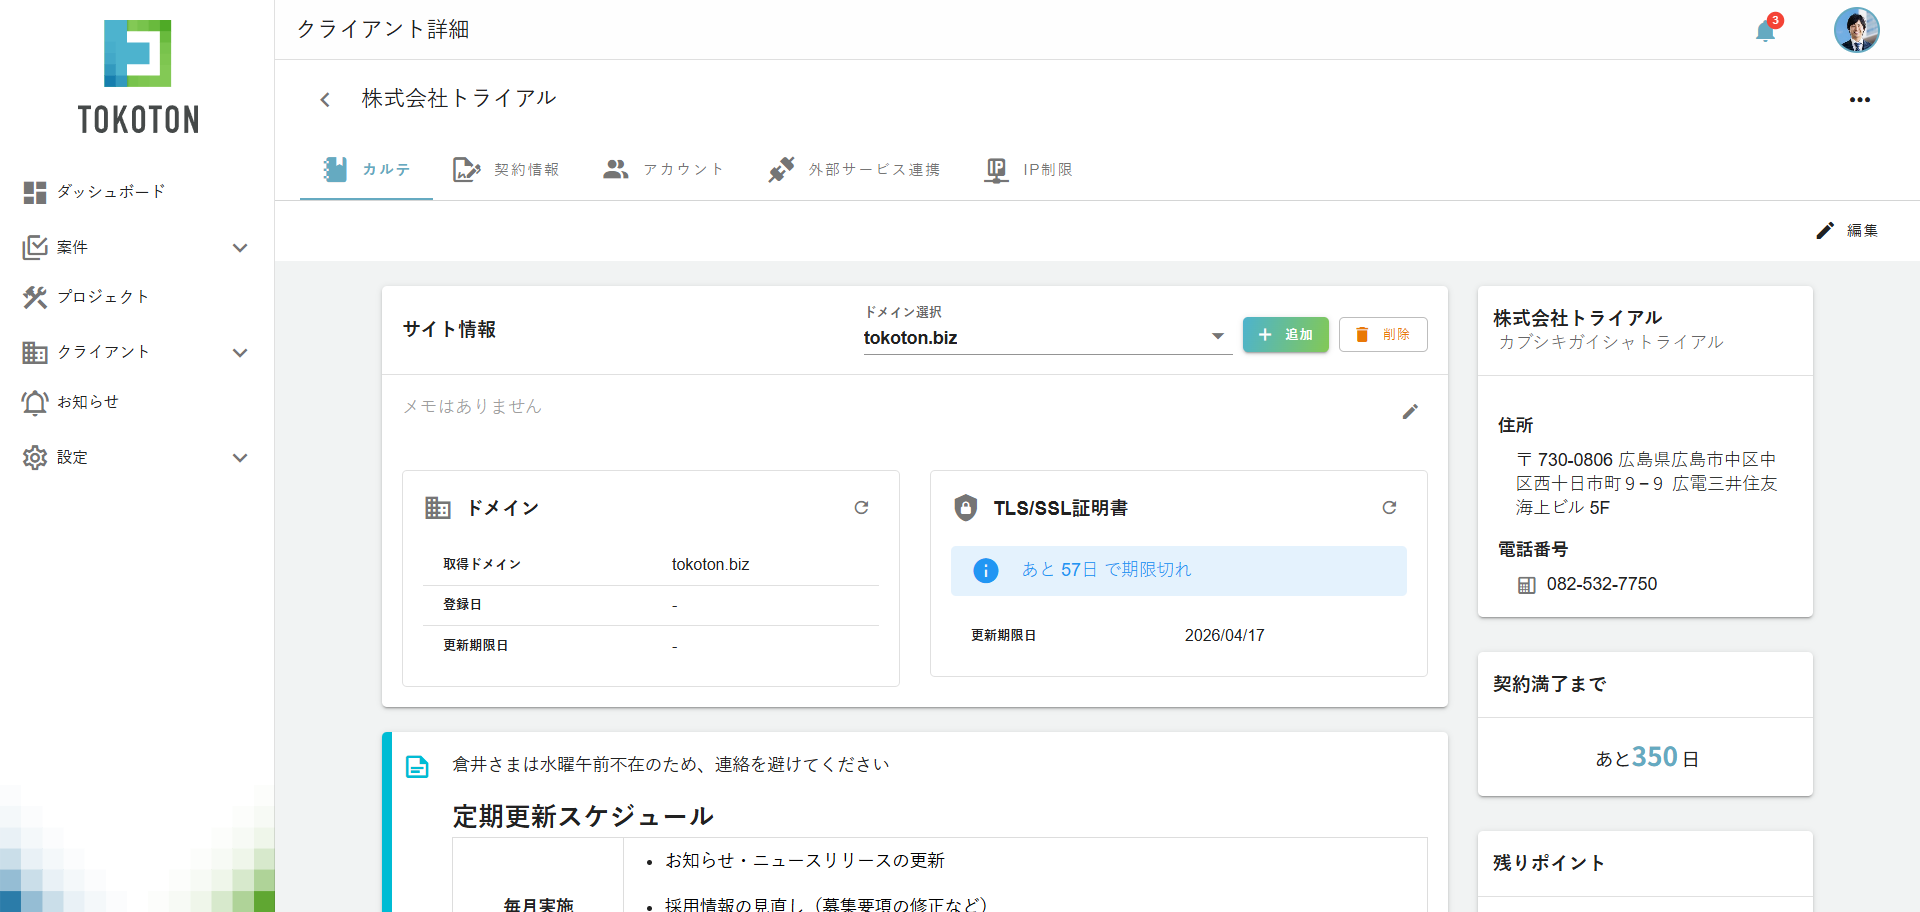Switch to the 契約情報 tab

pos(507,170)
